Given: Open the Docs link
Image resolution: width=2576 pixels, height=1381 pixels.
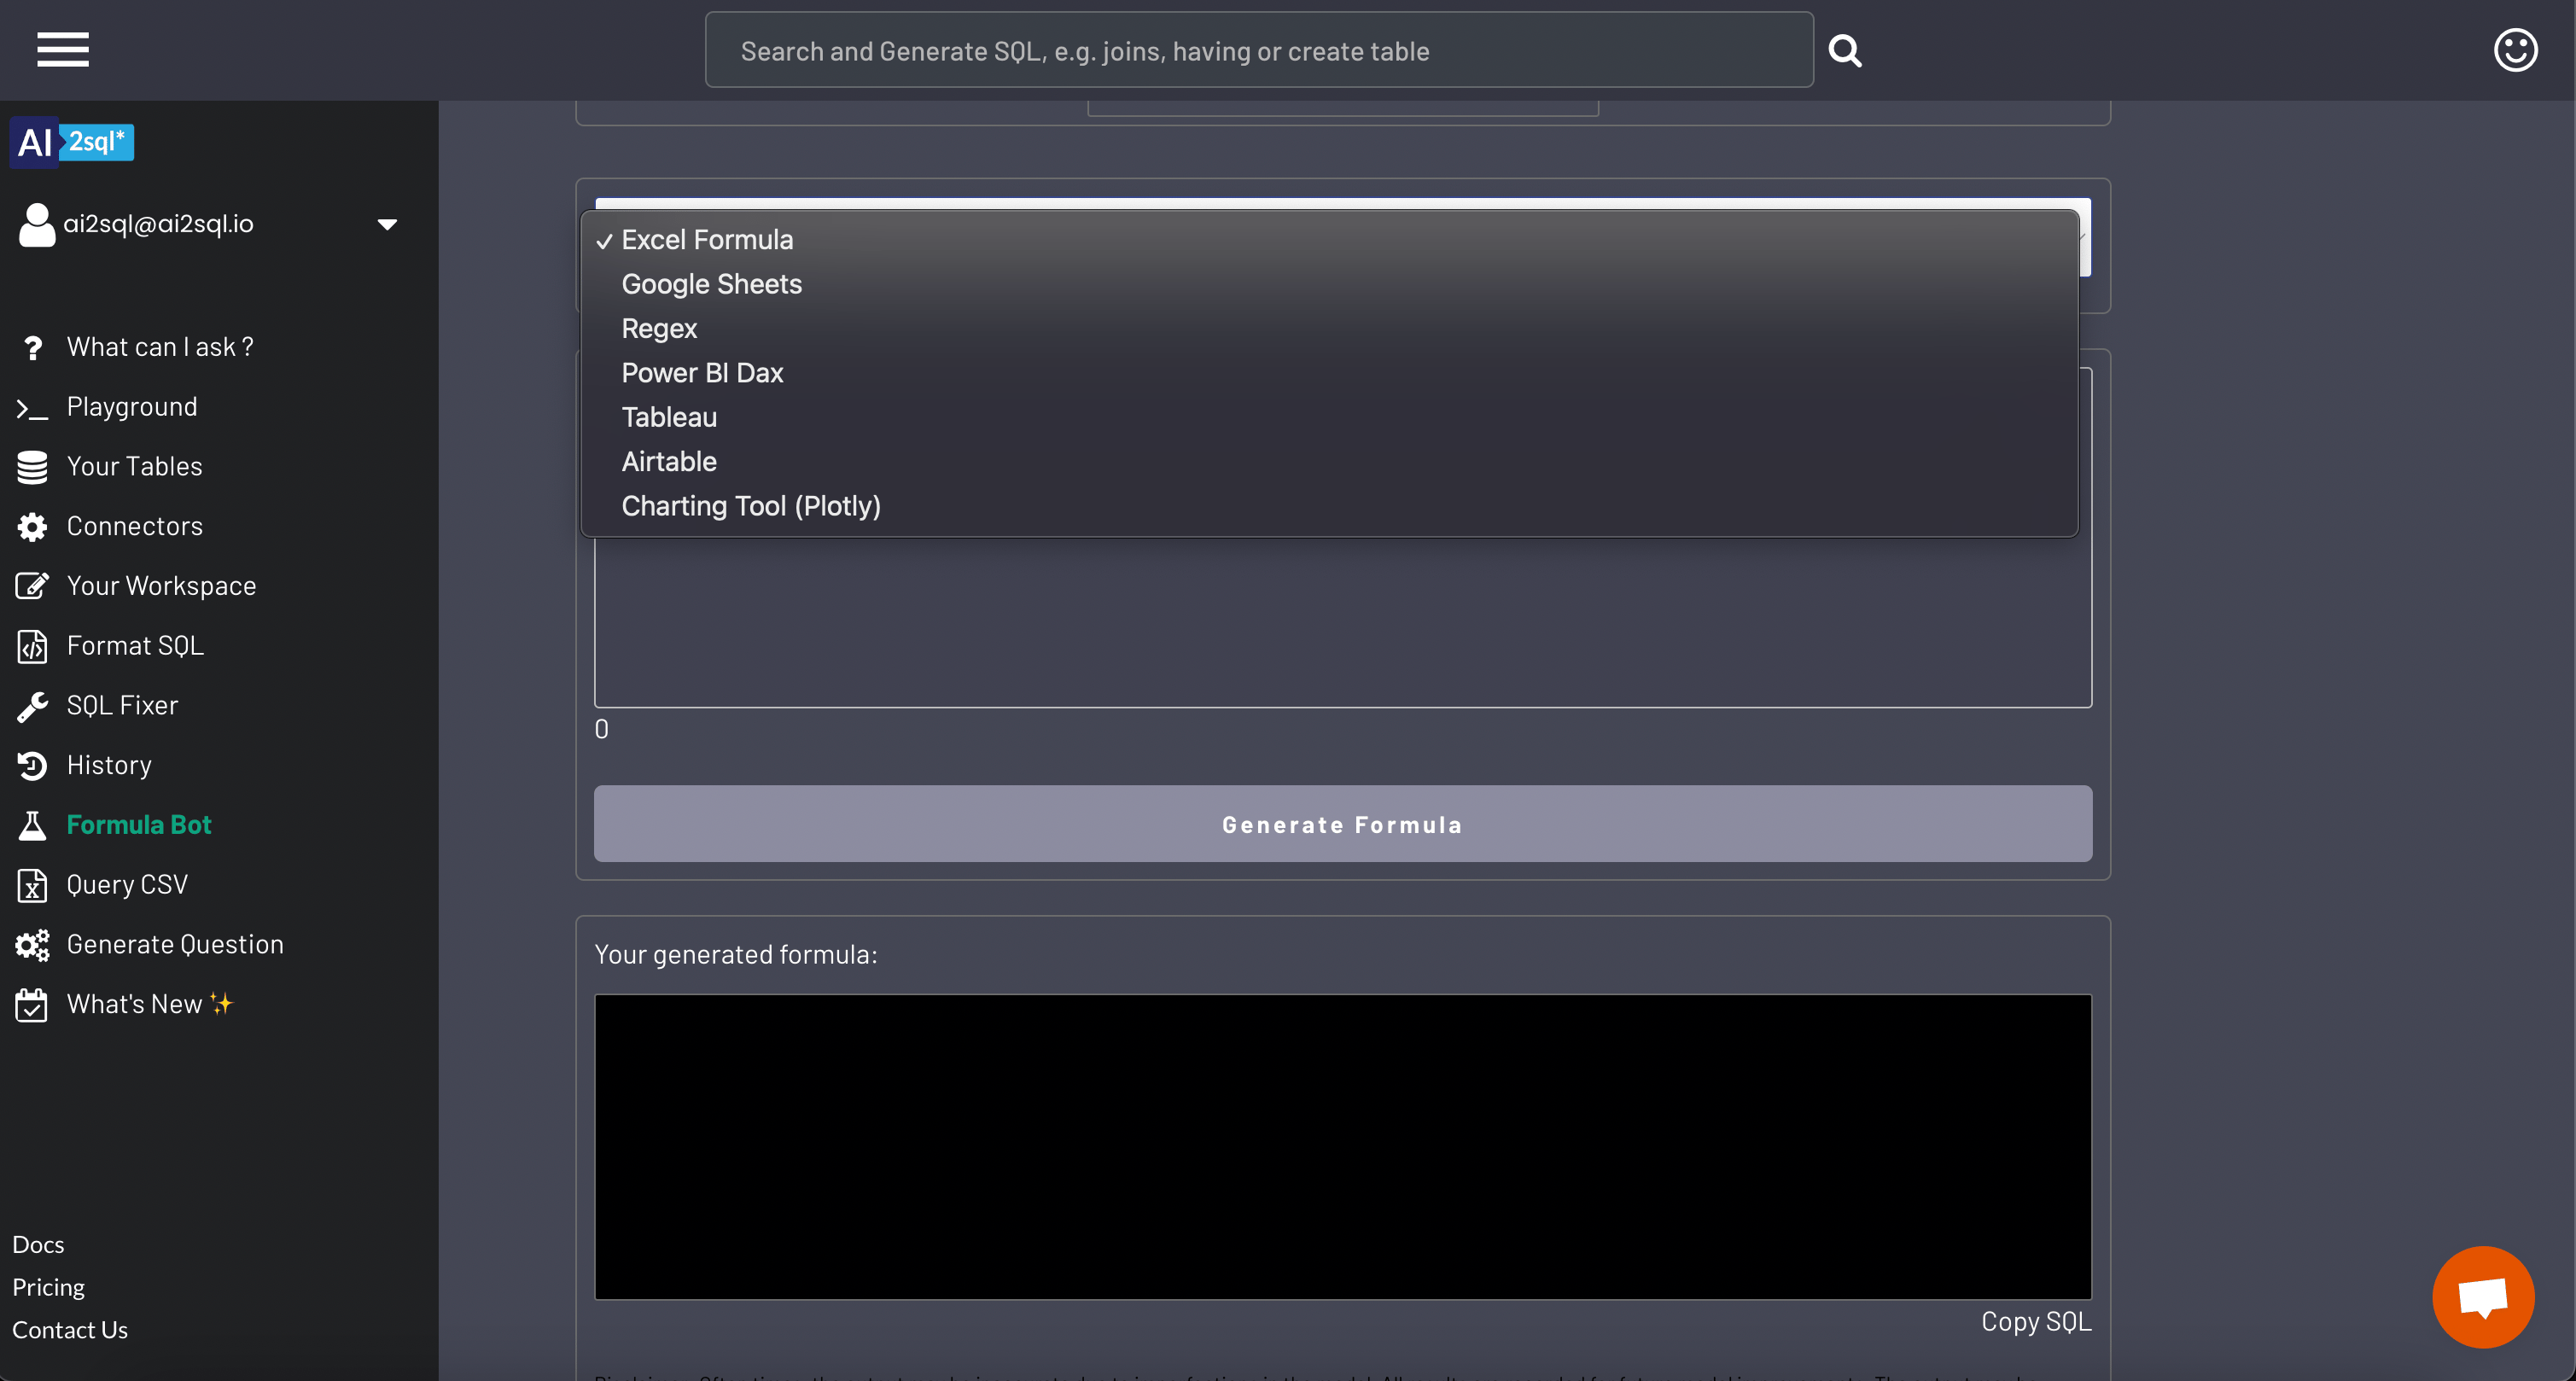Looking at the screenshot, I should pyautogui.click(x=38, y=1245).
